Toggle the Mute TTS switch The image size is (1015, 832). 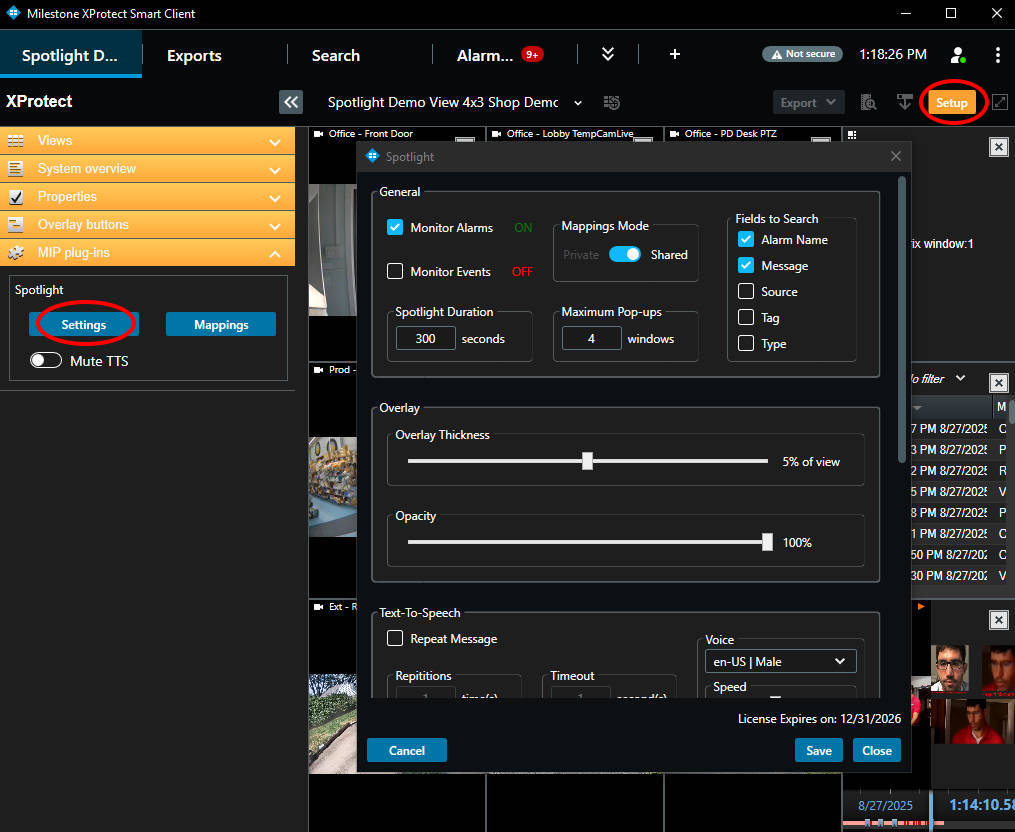click(x=46, y=361)
